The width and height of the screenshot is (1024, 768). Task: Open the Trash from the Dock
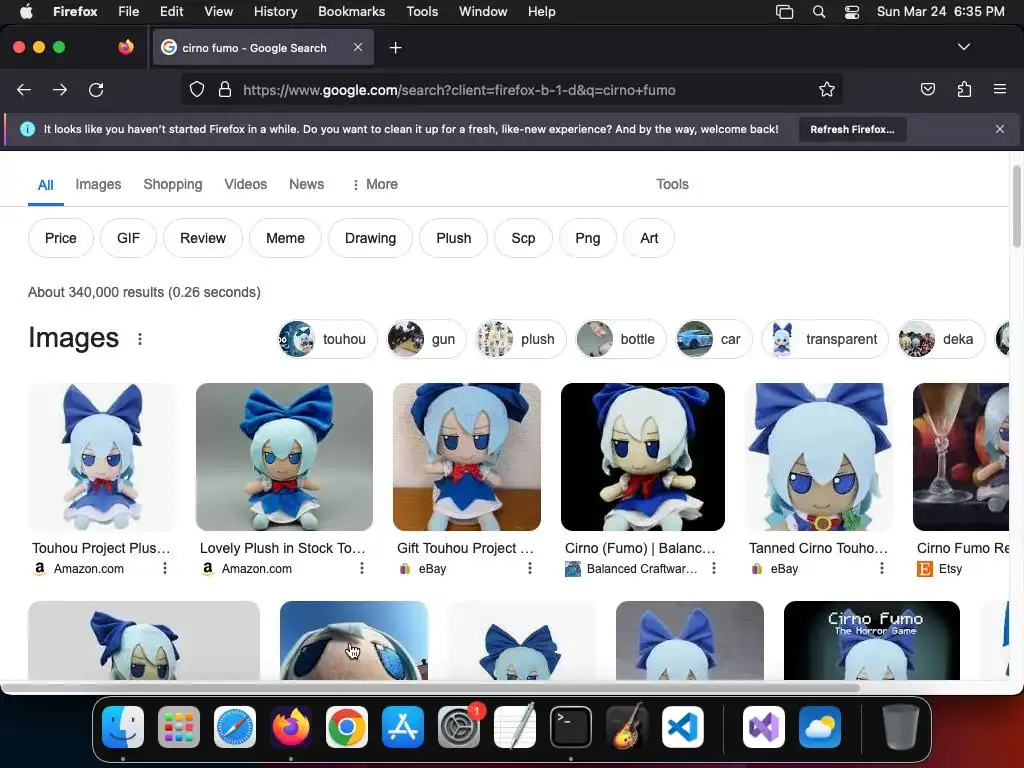tap(901, 727)
